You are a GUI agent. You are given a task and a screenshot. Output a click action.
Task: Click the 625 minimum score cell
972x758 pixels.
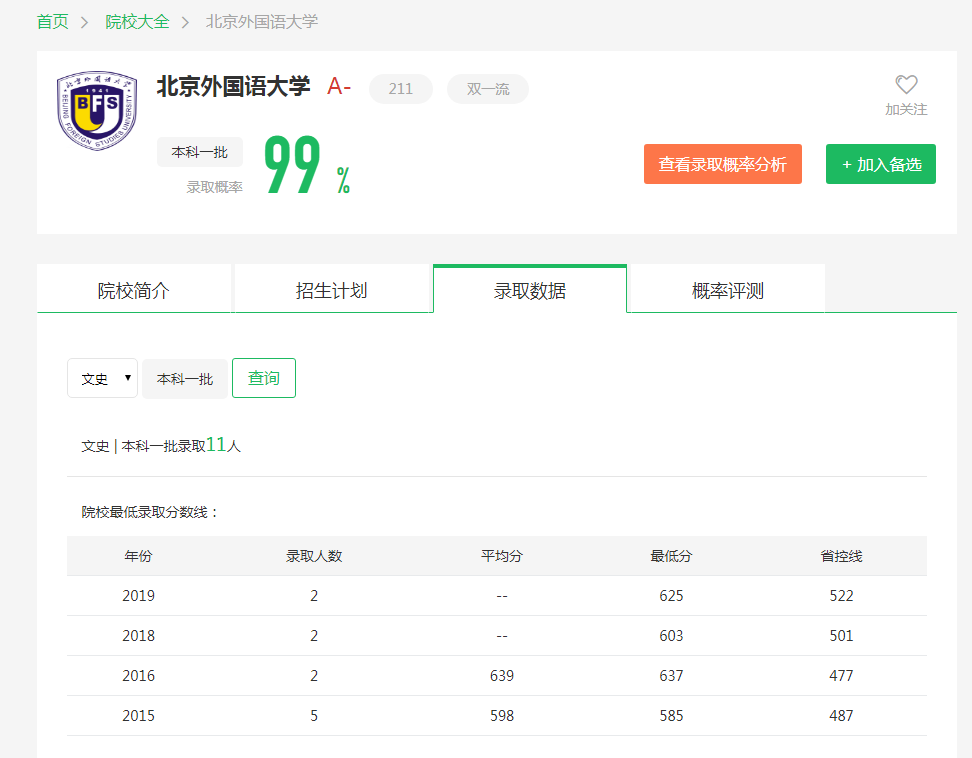[671, 596]
